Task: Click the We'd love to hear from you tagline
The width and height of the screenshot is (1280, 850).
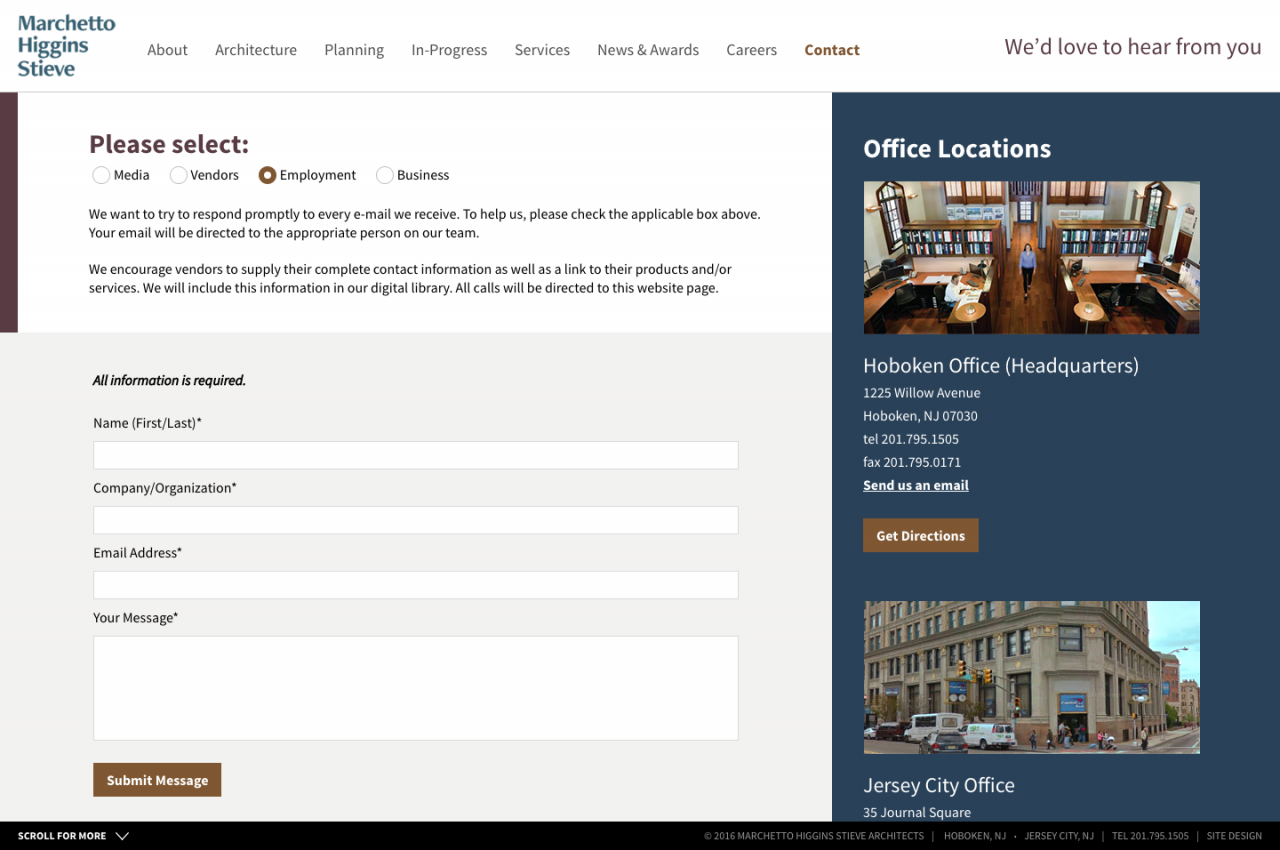Action: [x=1133, y=47]
